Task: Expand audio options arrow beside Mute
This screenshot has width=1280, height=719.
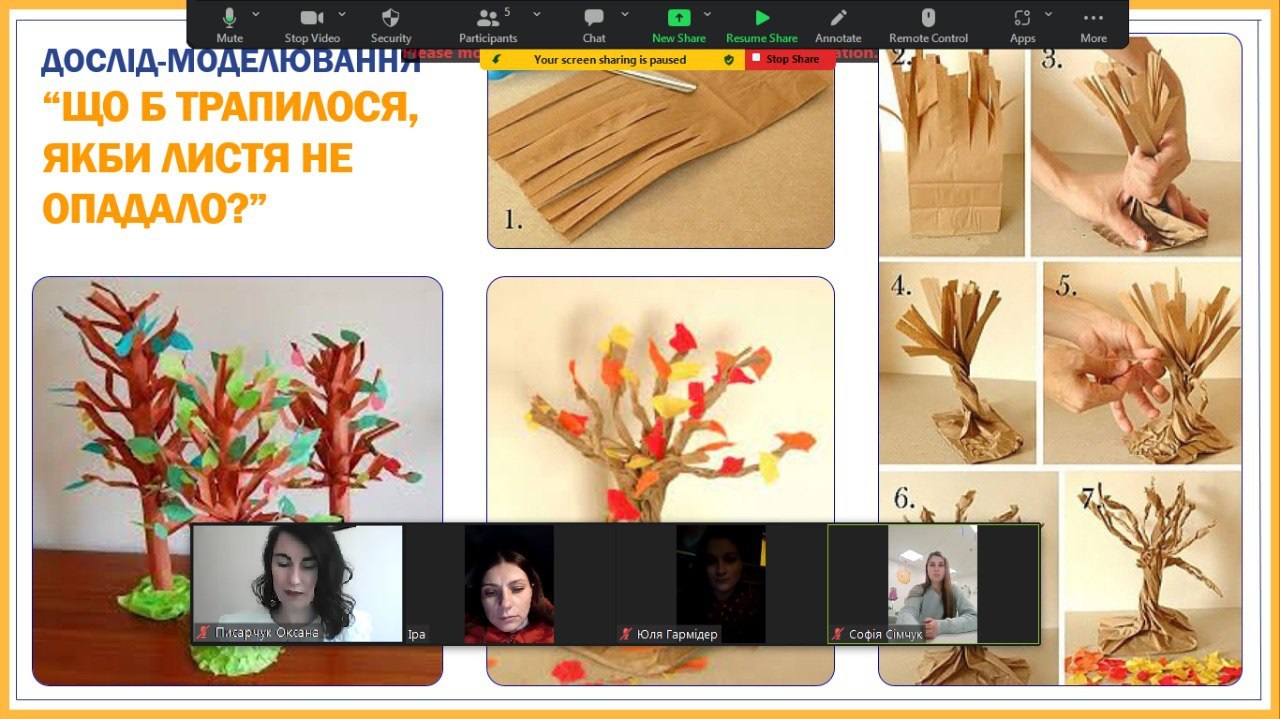Action: pos(256,14)
